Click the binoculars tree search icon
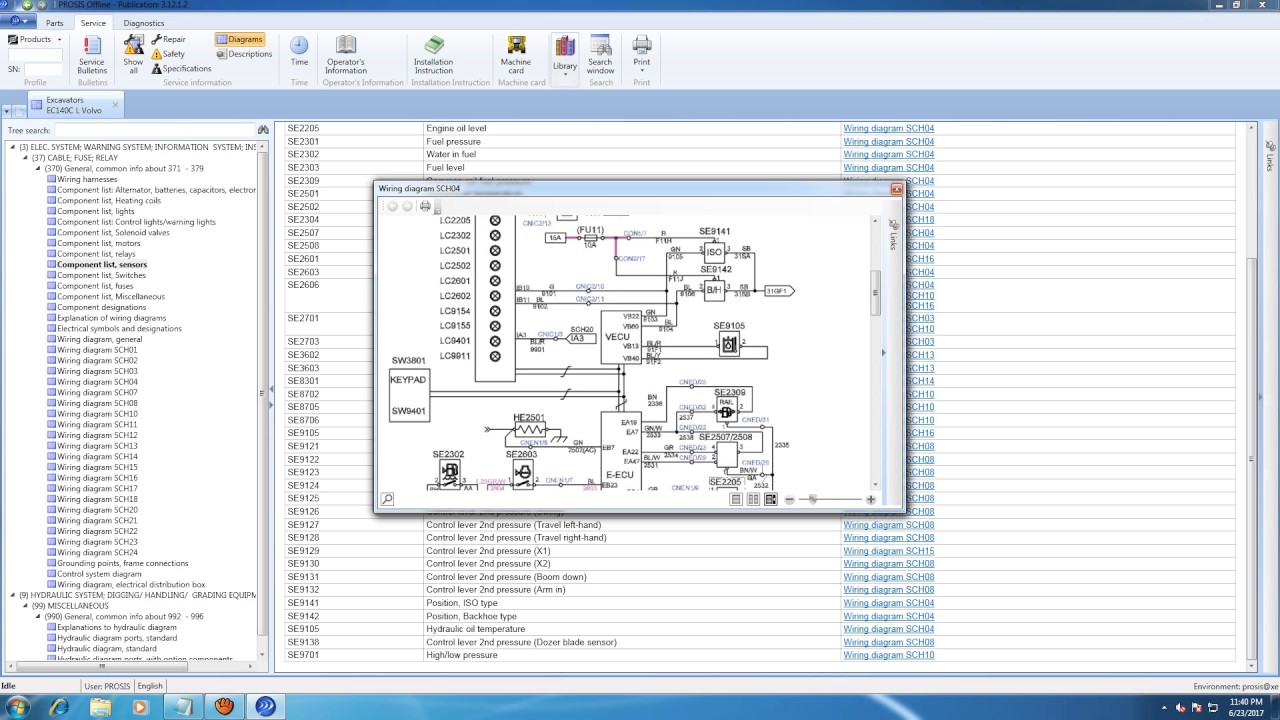This screenshot has height=720, width=1280. pos(263,130)
